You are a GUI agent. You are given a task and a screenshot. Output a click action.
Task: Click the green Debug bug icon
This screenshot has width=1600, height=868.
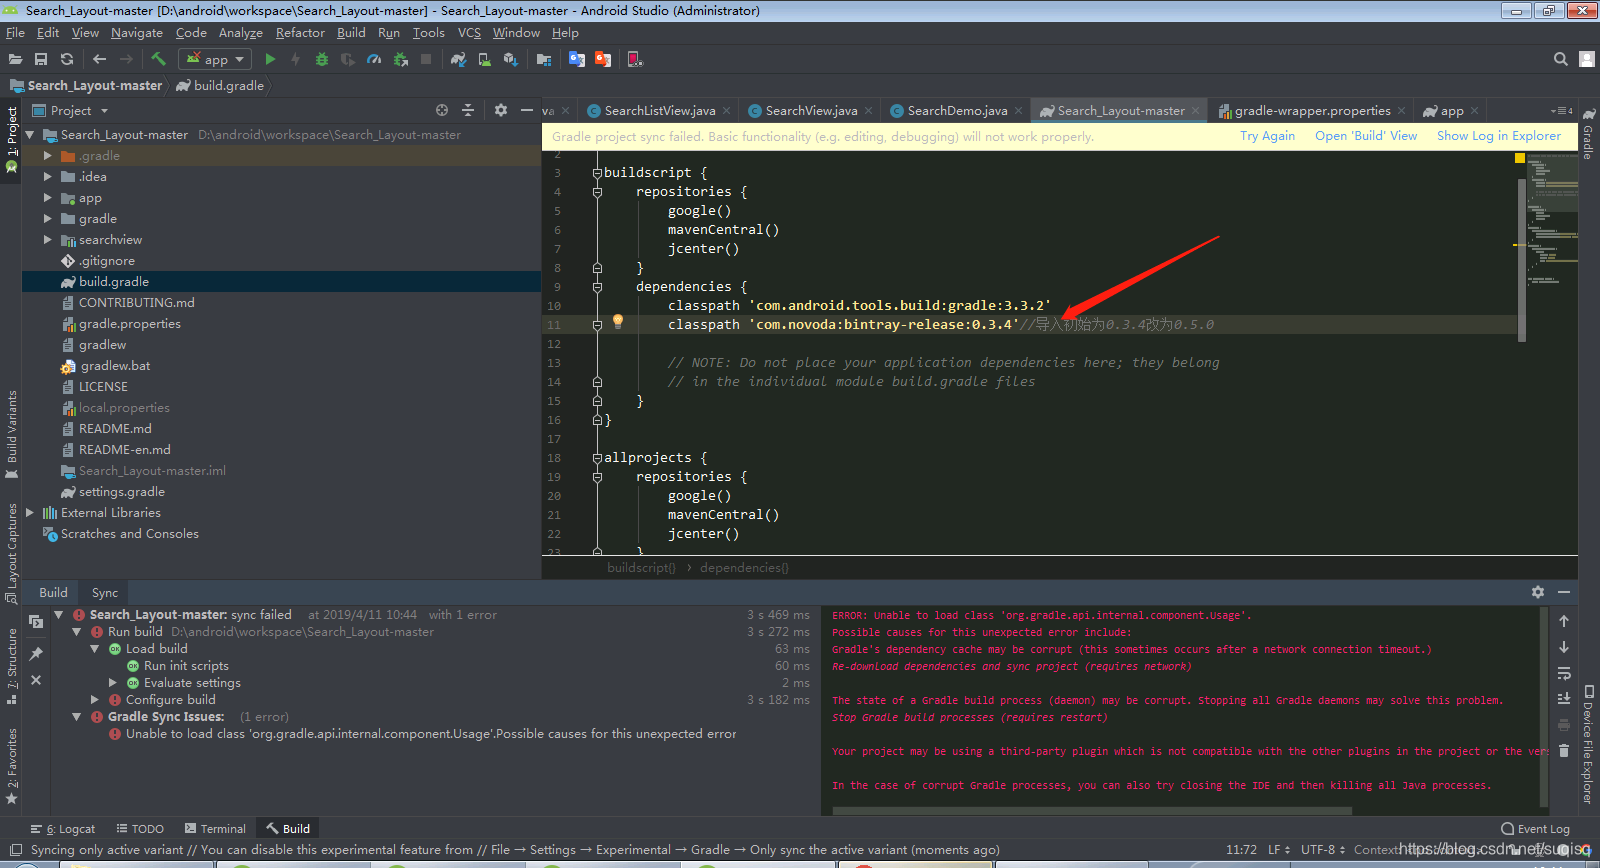coord(322,59)
